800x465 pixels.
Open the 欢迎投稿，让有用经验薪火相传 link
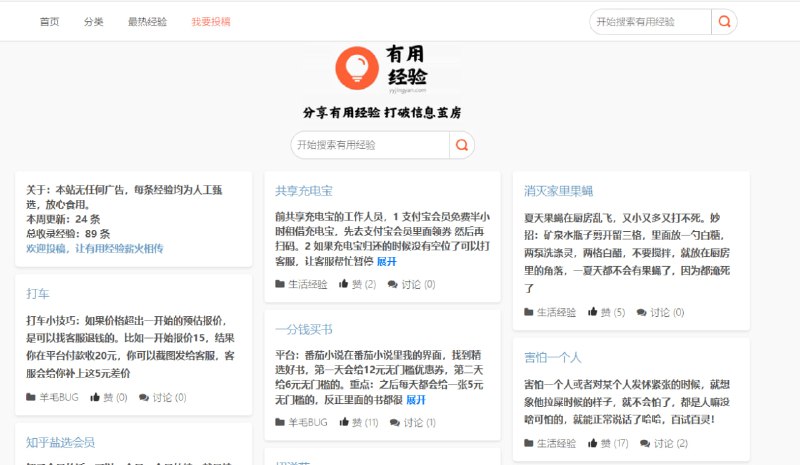(95, 249)
